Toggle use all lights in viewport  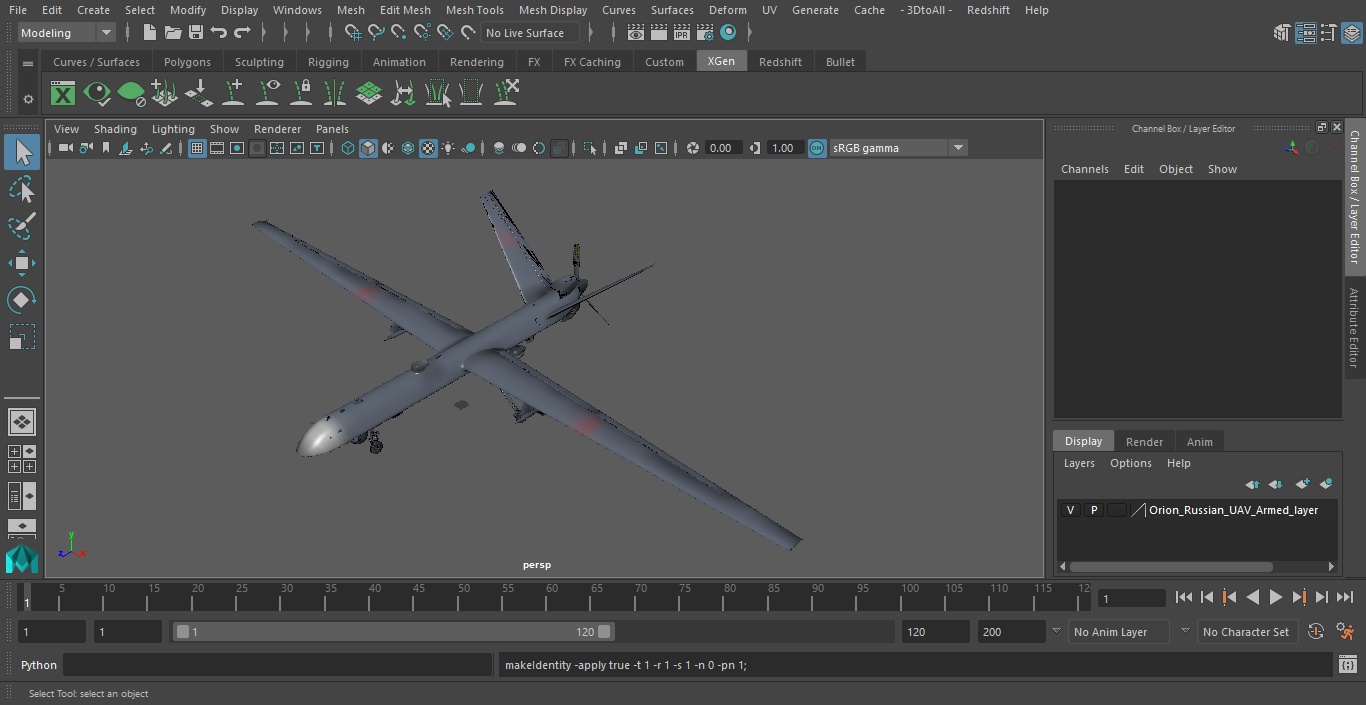(448, 148)
